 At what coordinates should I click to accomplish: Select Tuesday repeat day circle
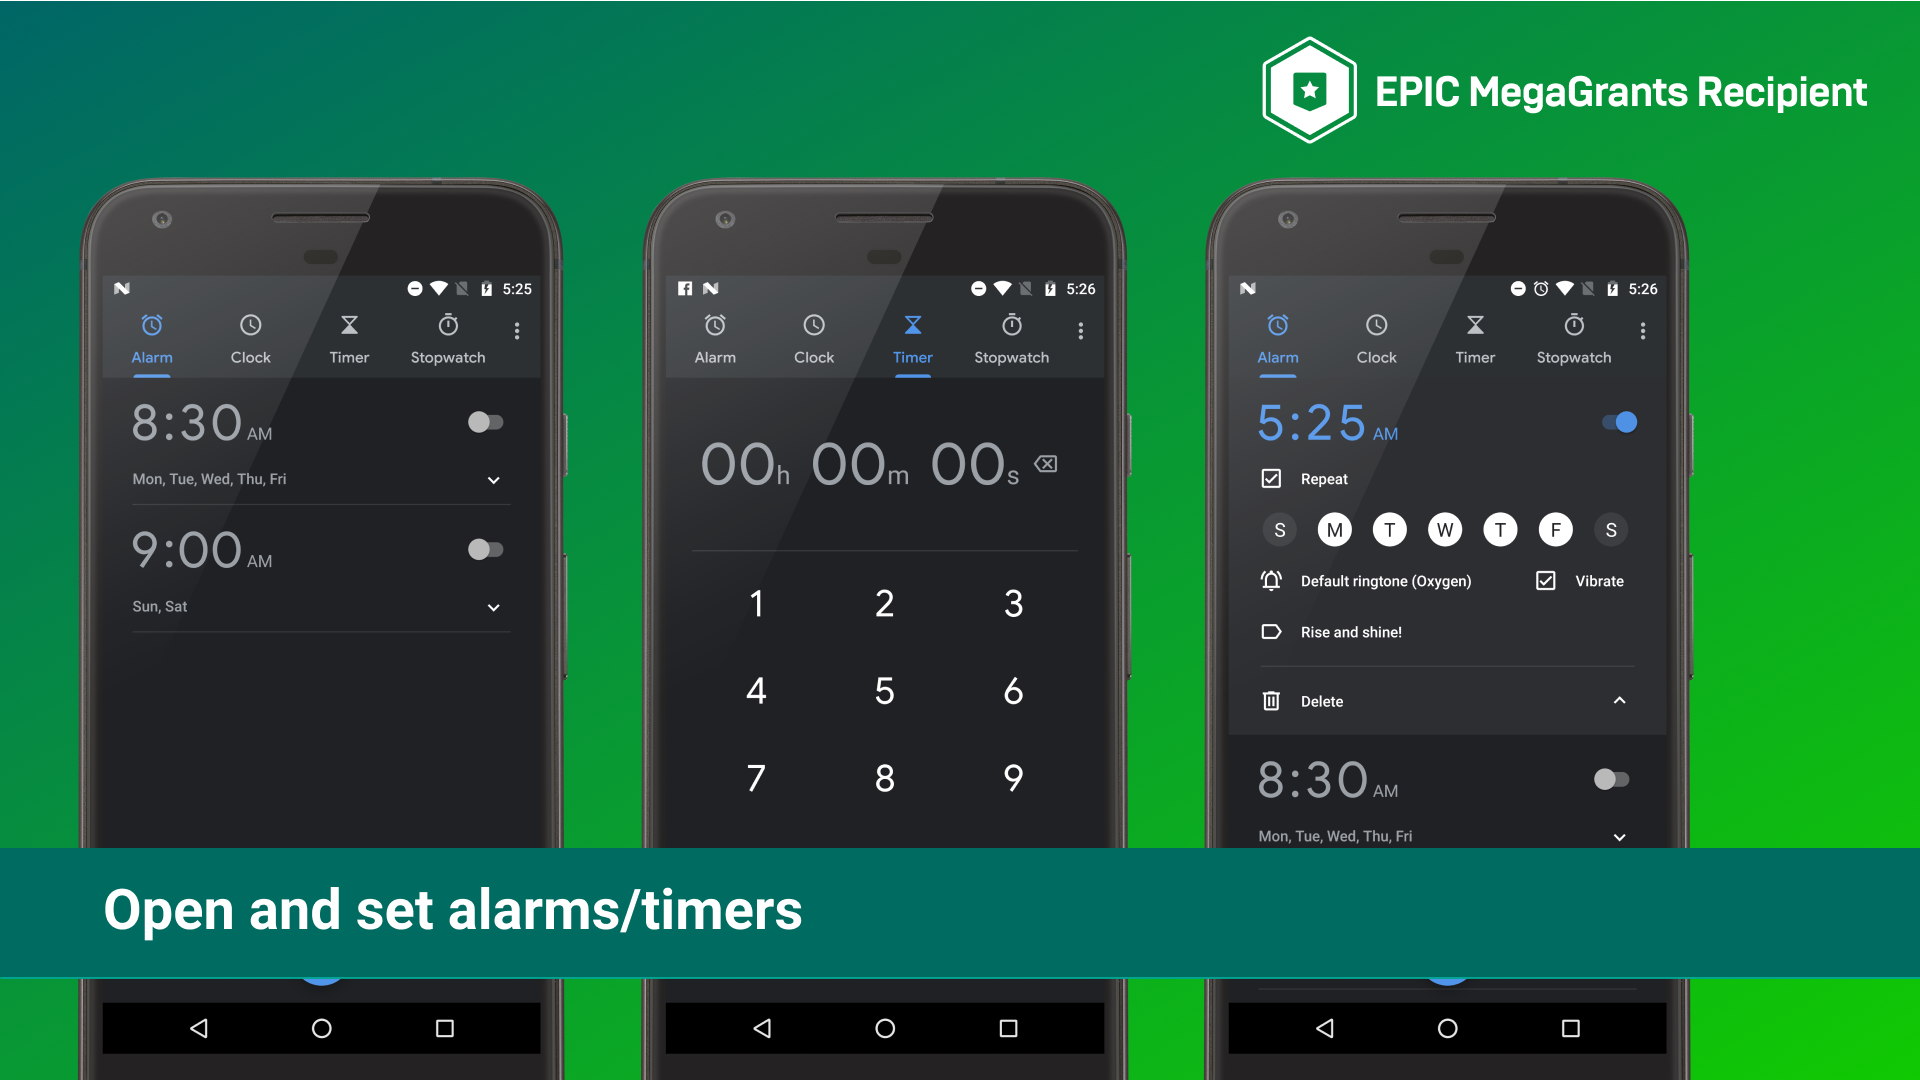click(x=1391, y=529)
